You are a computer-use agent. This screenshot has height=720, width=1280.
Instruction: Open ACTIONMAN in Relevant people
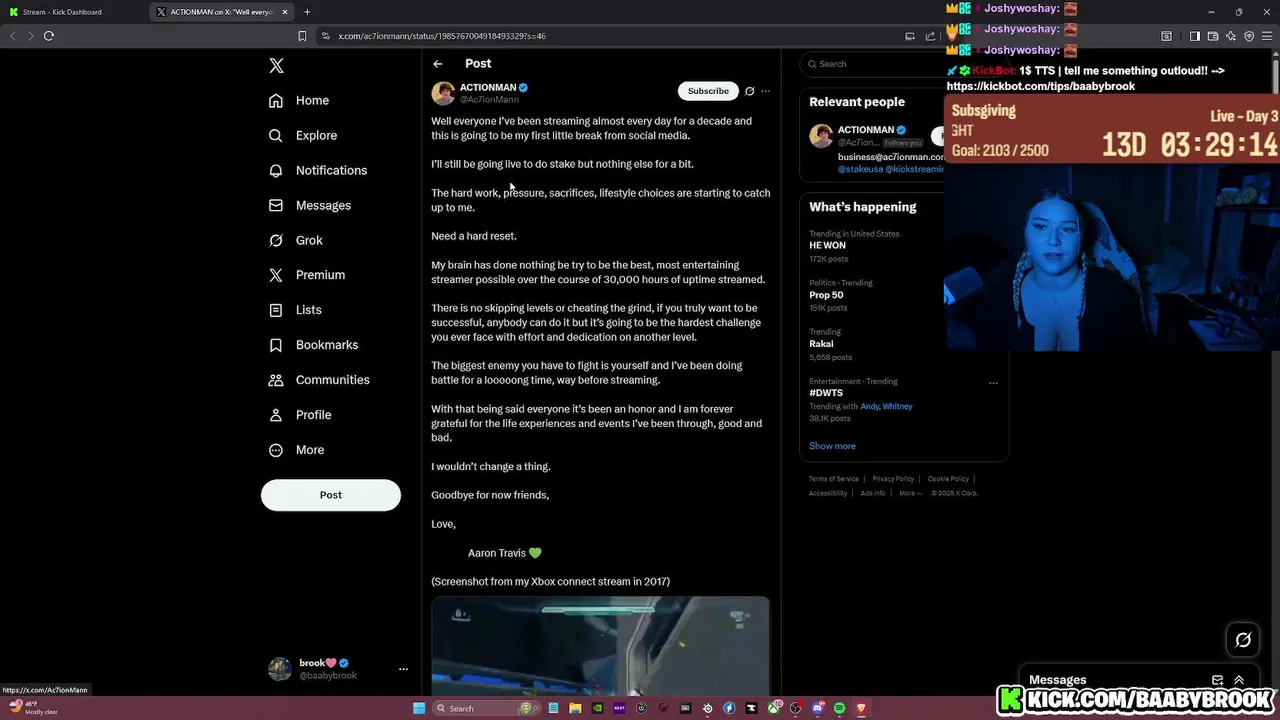(866, 130)
